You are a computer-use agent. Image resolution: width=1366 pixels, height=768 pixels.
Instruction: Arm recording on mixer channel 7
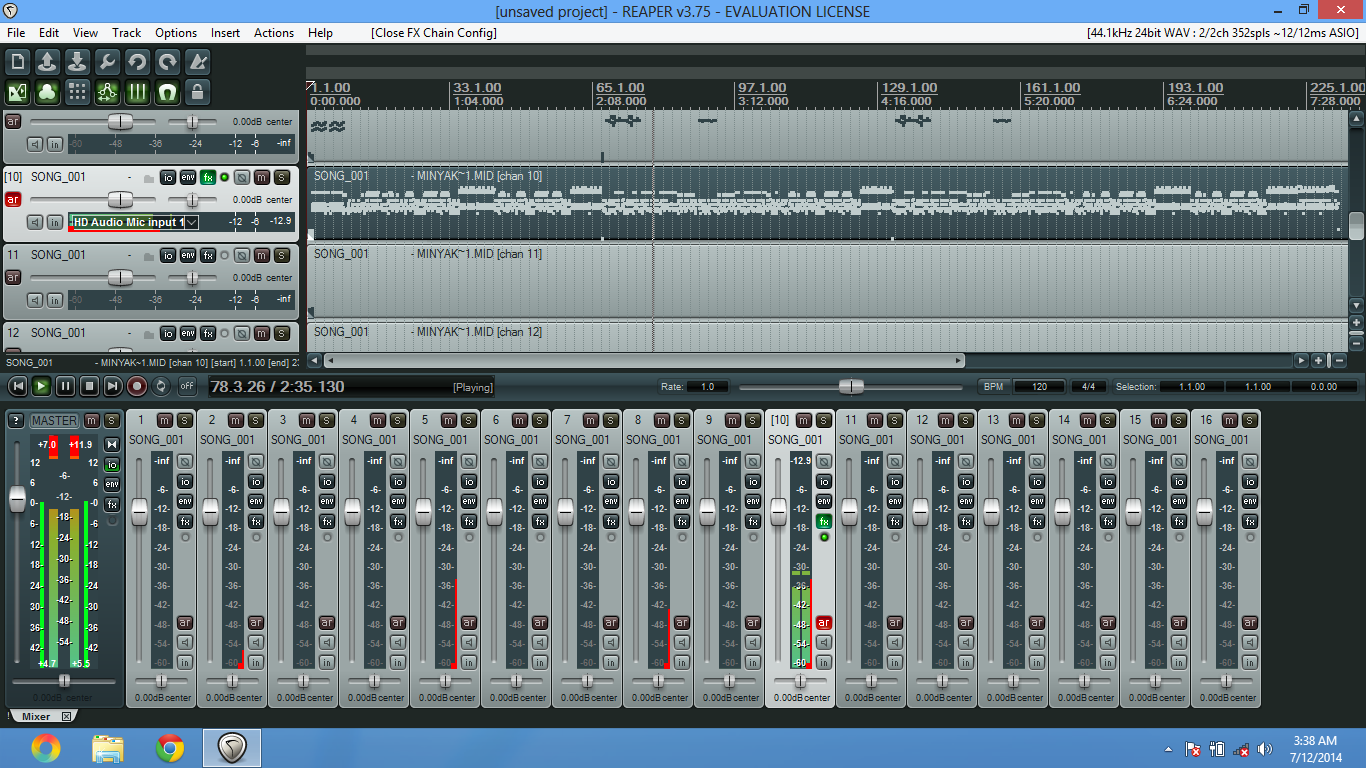[611, 622]
